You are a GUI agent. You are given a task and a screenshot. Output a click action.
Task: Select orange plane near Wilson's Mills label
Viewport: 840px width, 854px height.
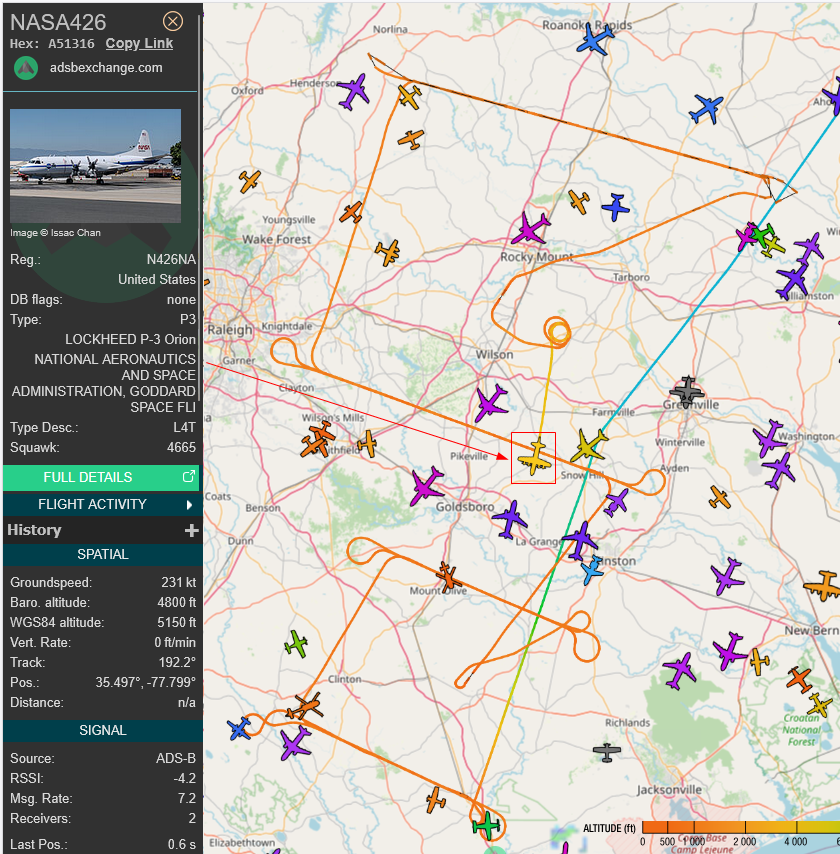tap(321, 431)
